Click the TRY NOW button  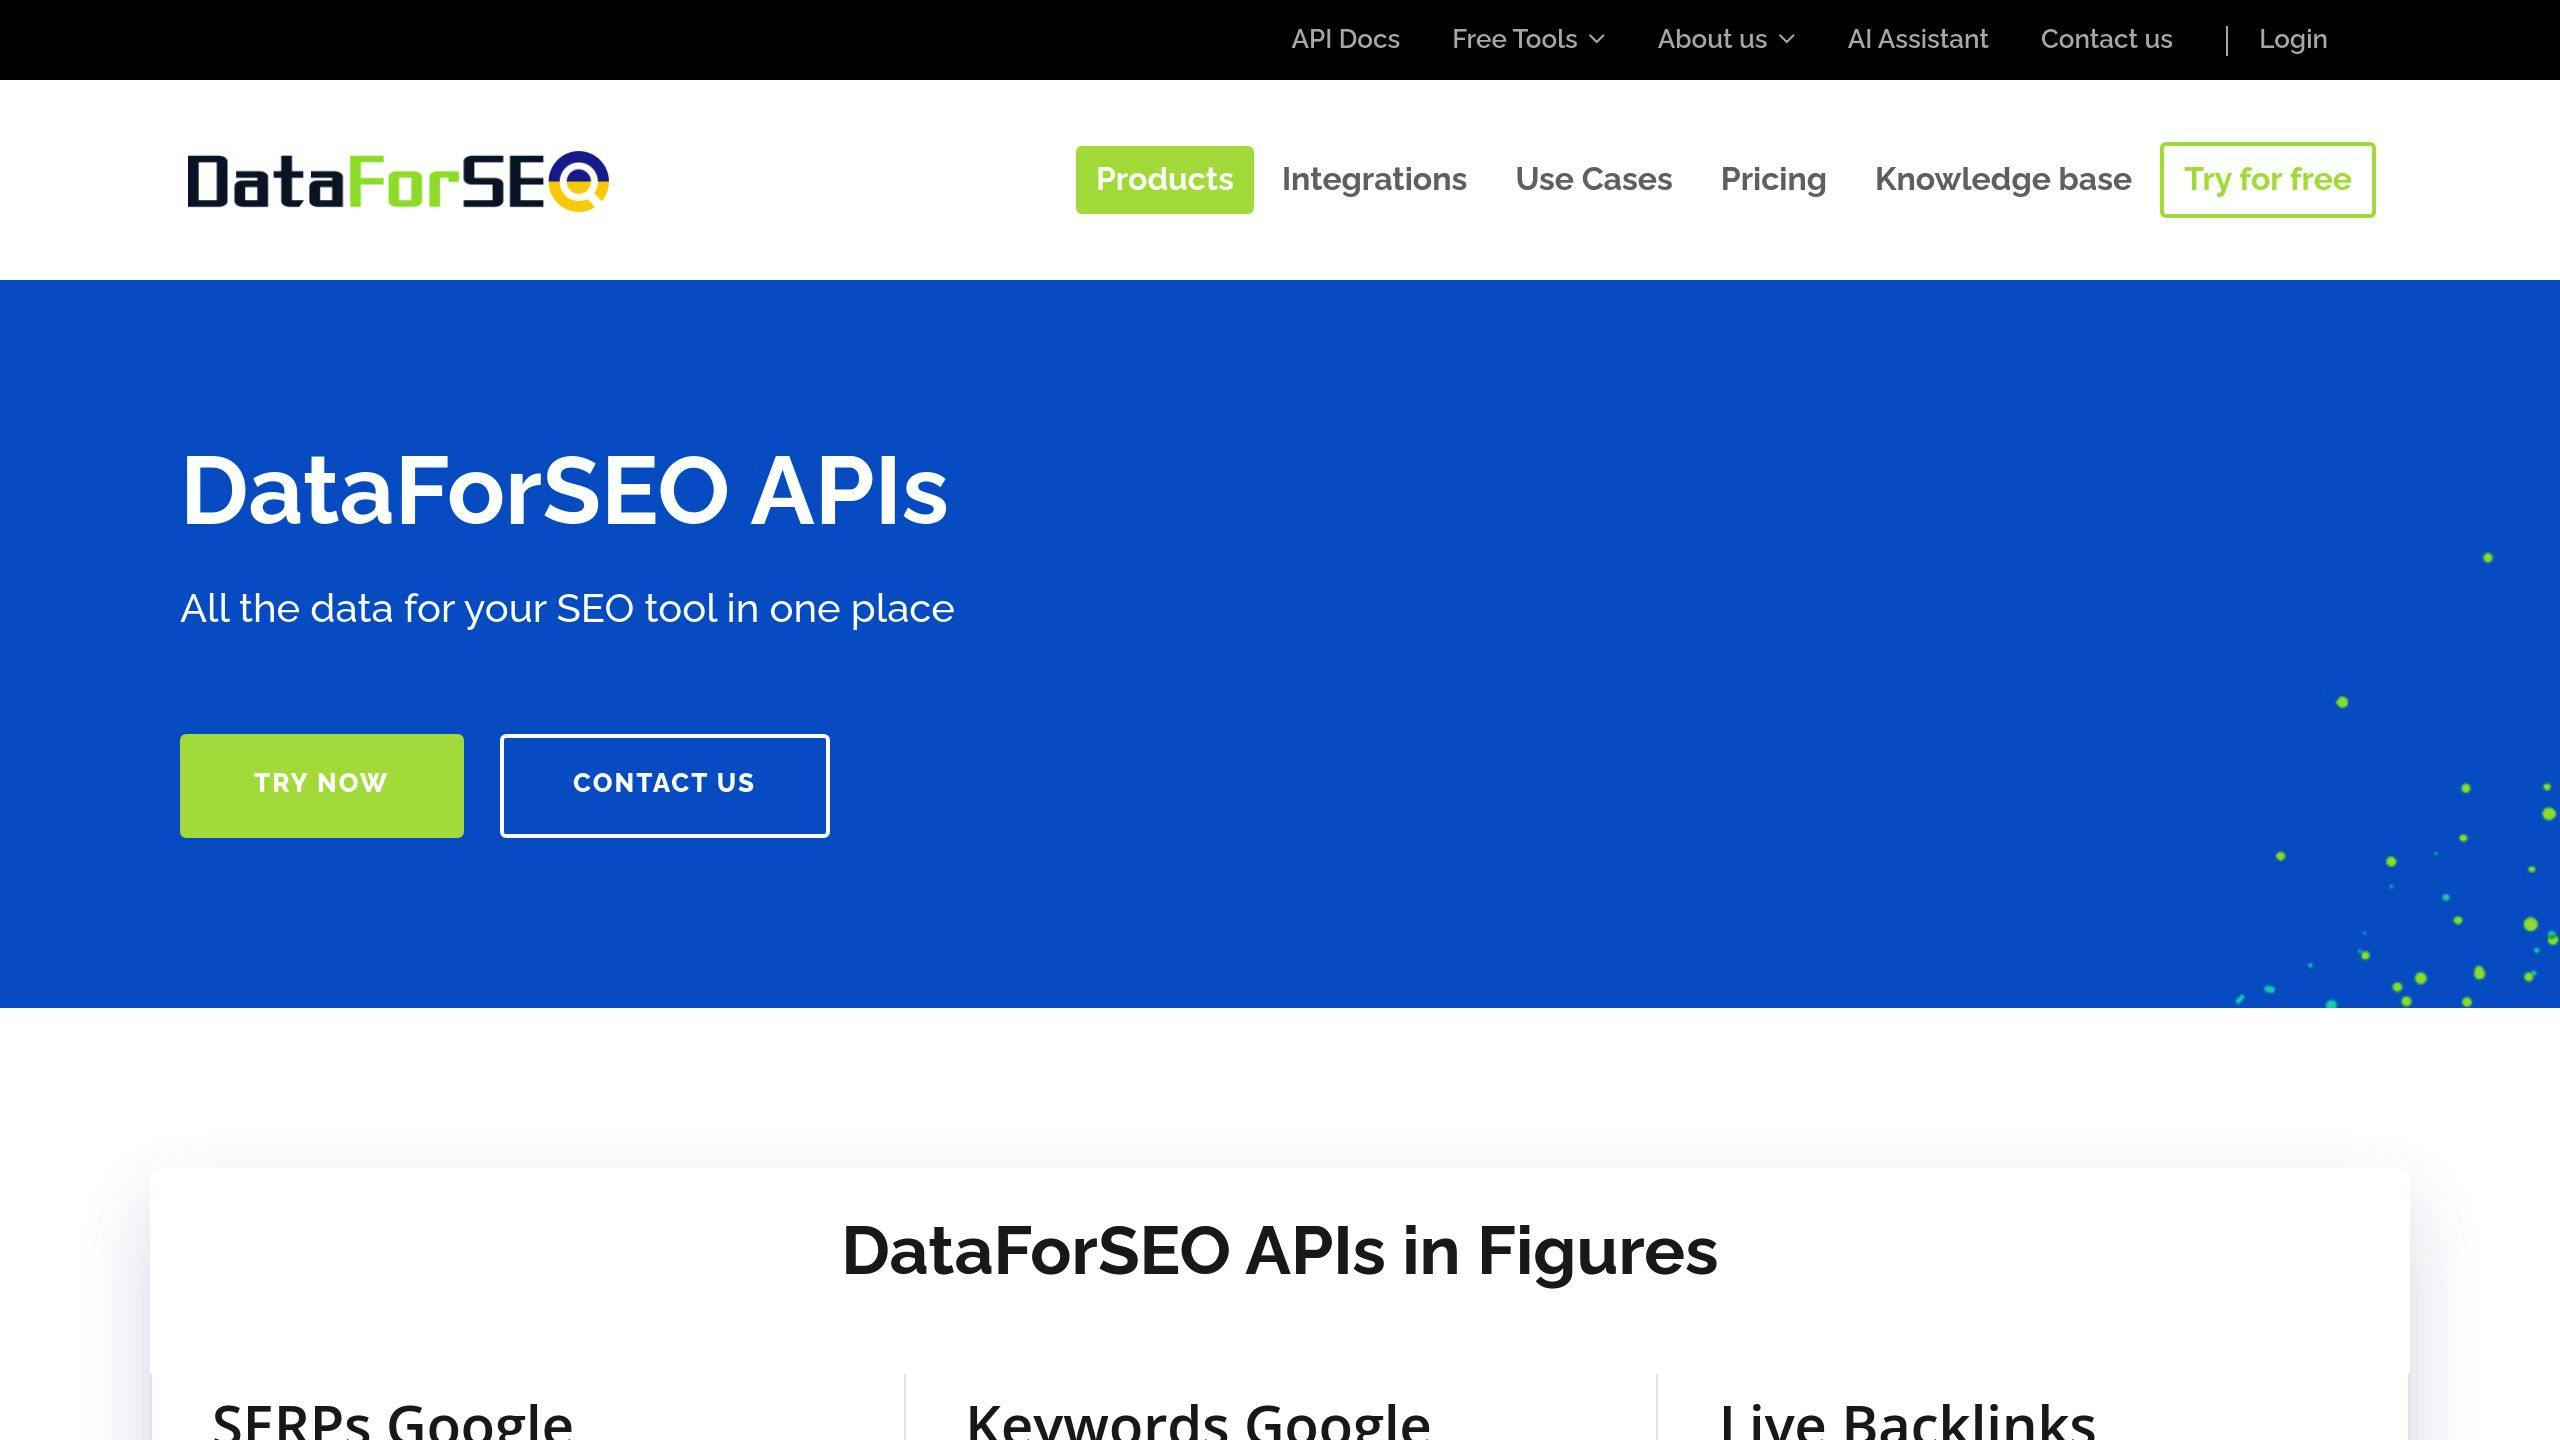322,786
